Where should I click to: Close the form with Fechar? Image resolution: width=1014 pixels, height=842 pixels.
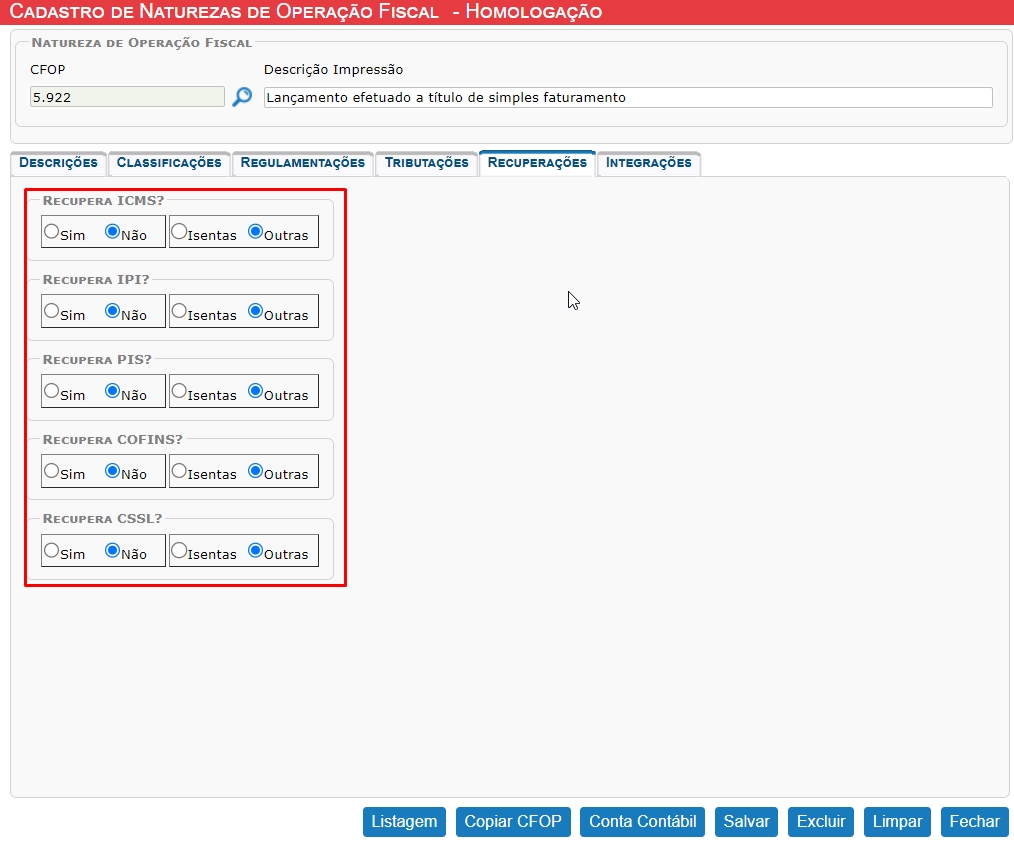(x=975, y=821)
